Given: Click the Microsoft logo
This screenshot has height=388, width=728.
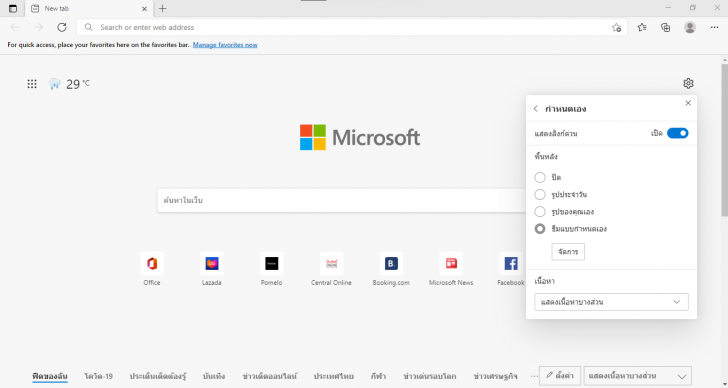Looking at the screenshot, I should (360, 137).
